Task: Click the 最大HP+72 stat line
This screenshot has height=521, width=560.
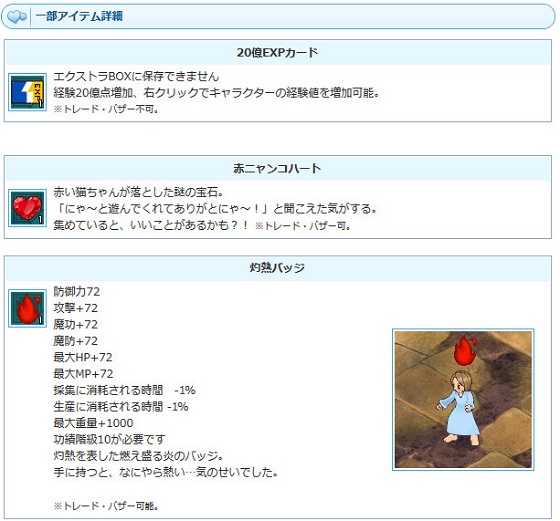Action: coord(83,357)
